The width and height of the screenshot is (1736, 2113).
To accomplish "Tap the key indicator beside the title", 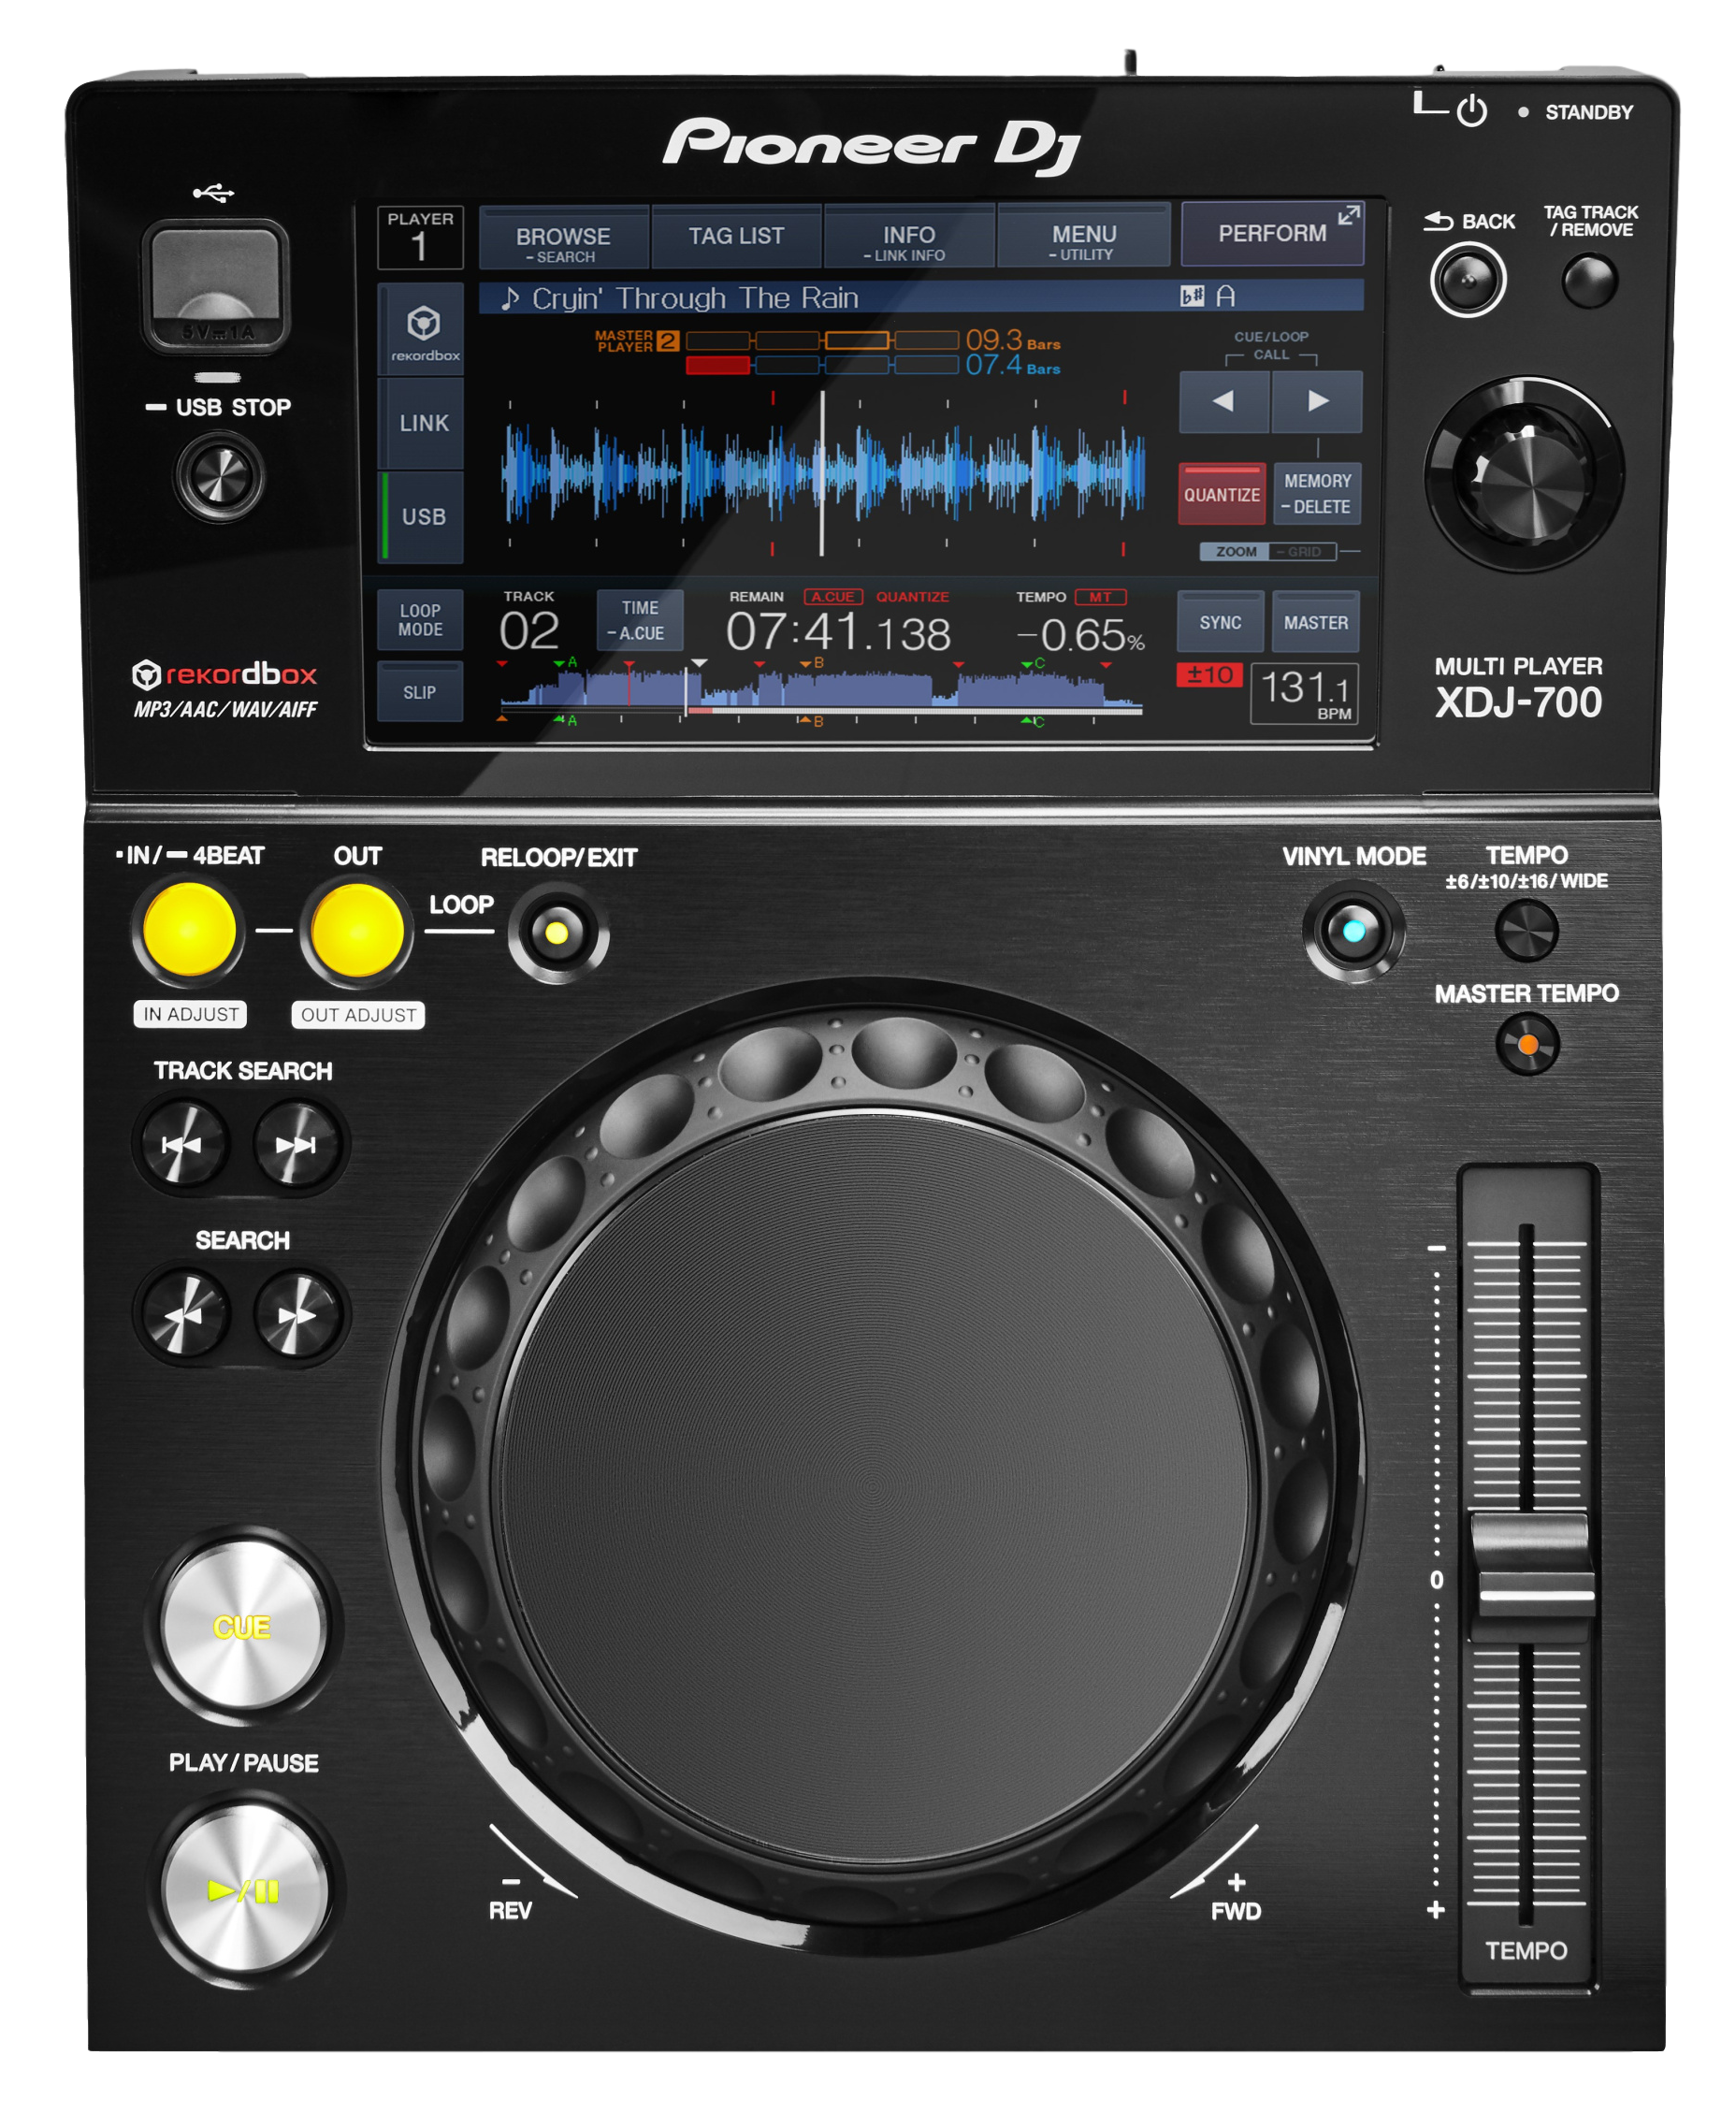I will 1209,296.
